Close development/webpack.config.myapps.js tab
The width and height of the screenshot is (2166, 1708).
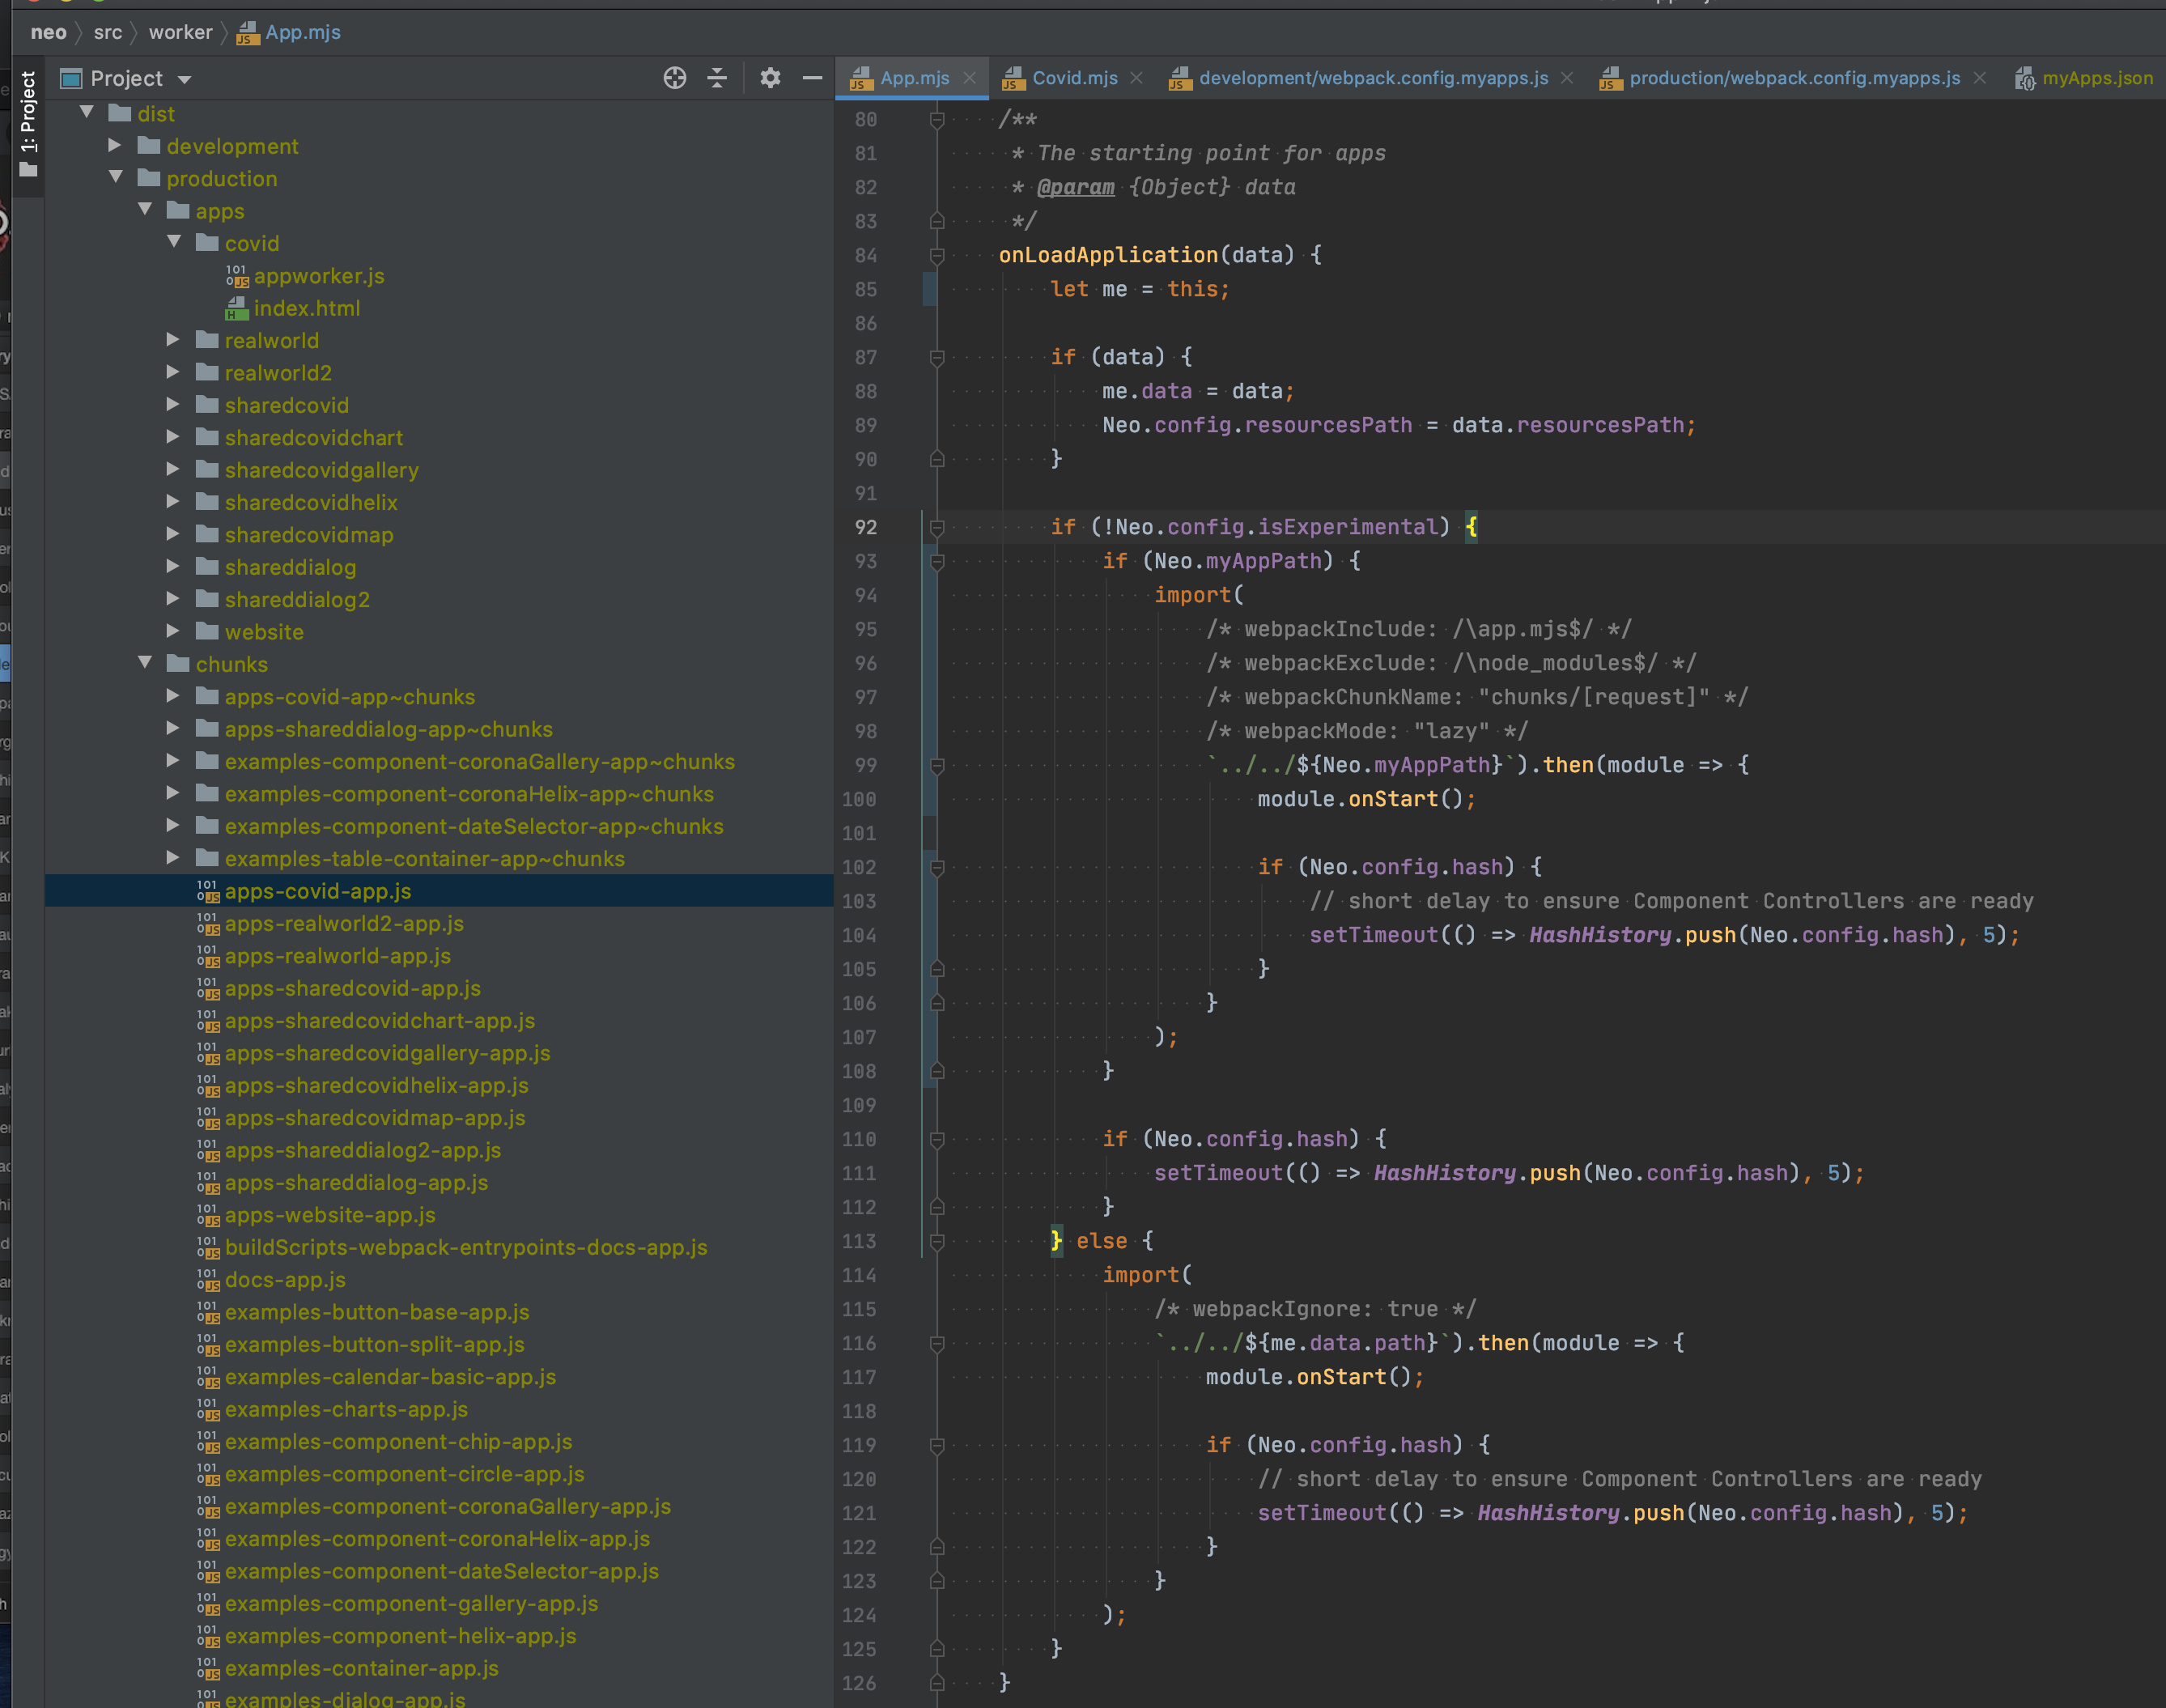1566,78
